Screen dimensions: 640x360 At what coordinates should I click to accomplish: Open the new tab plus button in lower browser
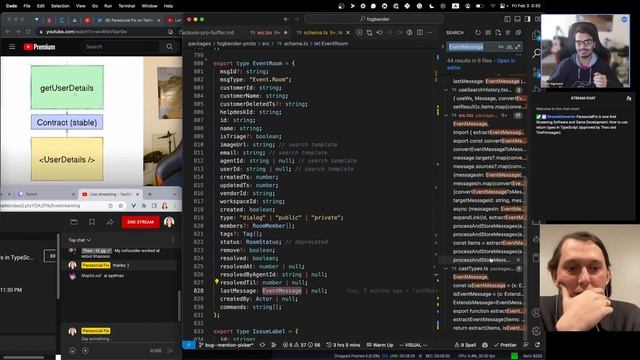(150, 194)
